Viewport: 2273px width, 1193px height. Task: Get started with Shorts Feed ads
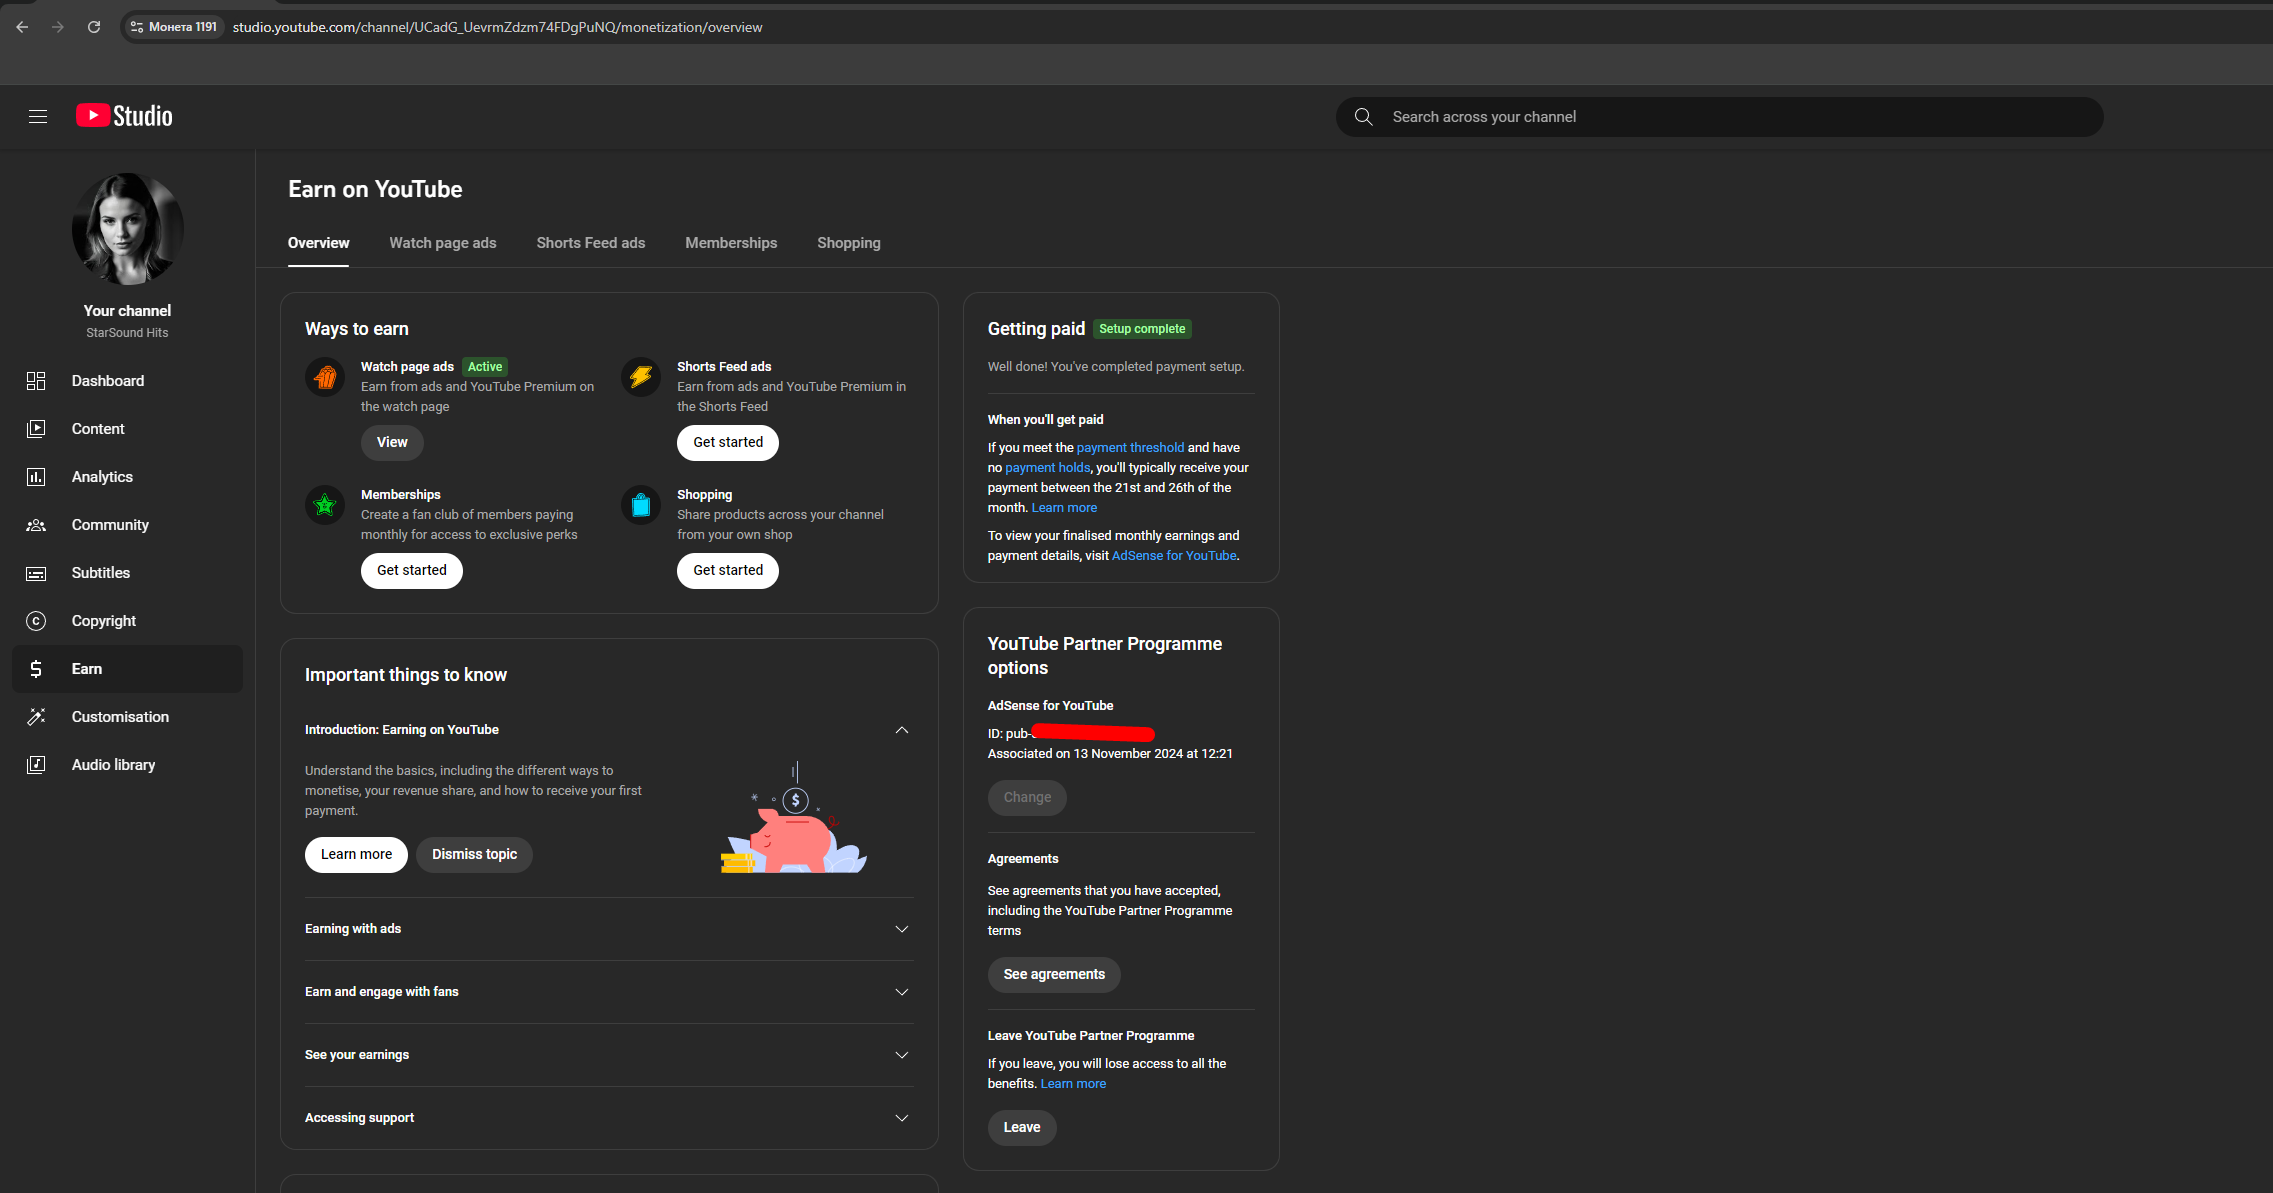click(x=728, y=443)
